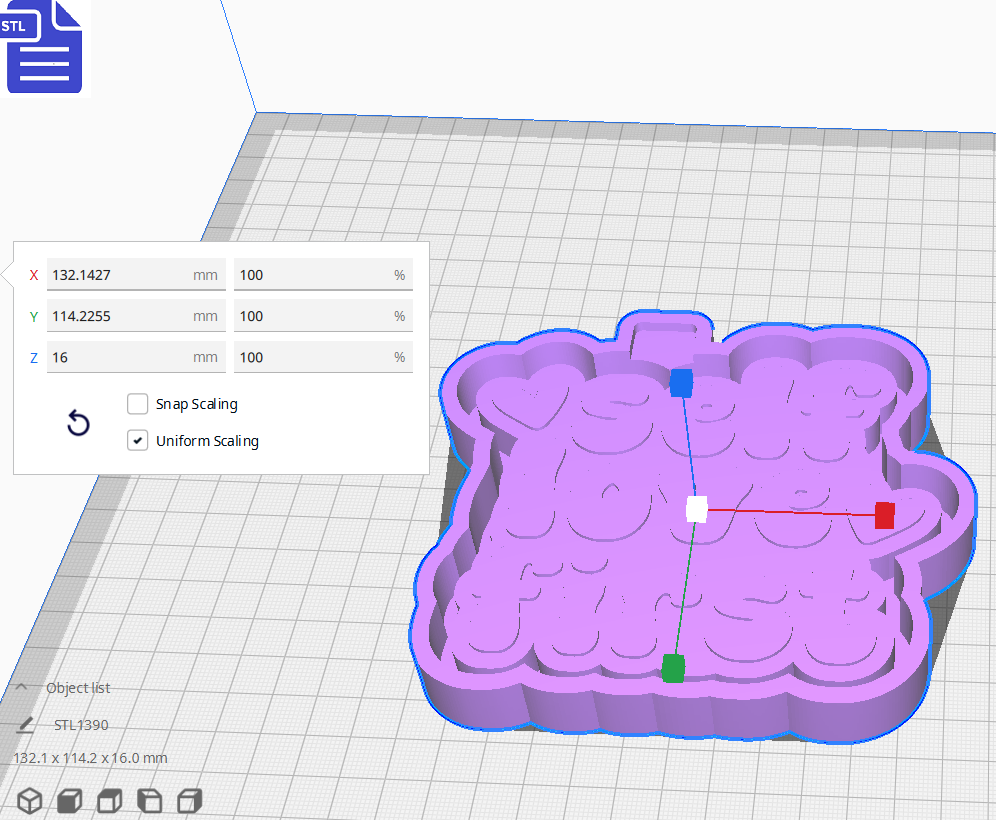Reset the scale using the reset arrow icon
Image resolution: width=996 pixels, height=820 pixels.
pyautogui.click(x=78, y=424)
